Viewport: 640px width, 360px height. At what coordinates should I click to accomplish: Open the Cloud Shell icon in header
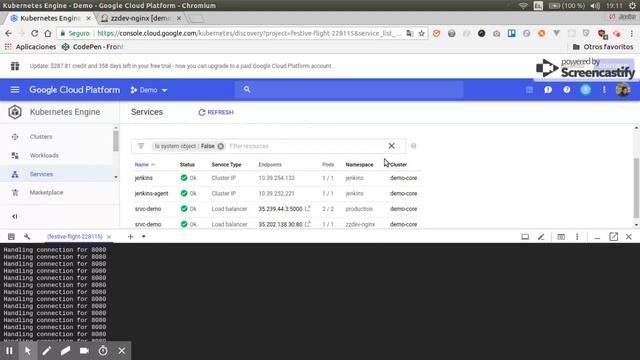tap(529, 90)
